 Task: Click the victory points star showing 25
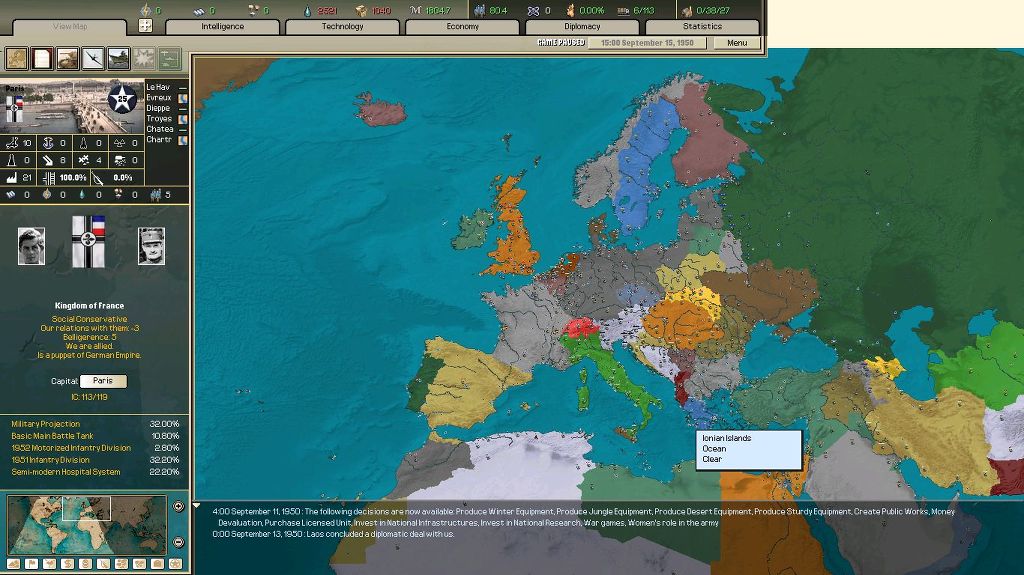(122, 99)
